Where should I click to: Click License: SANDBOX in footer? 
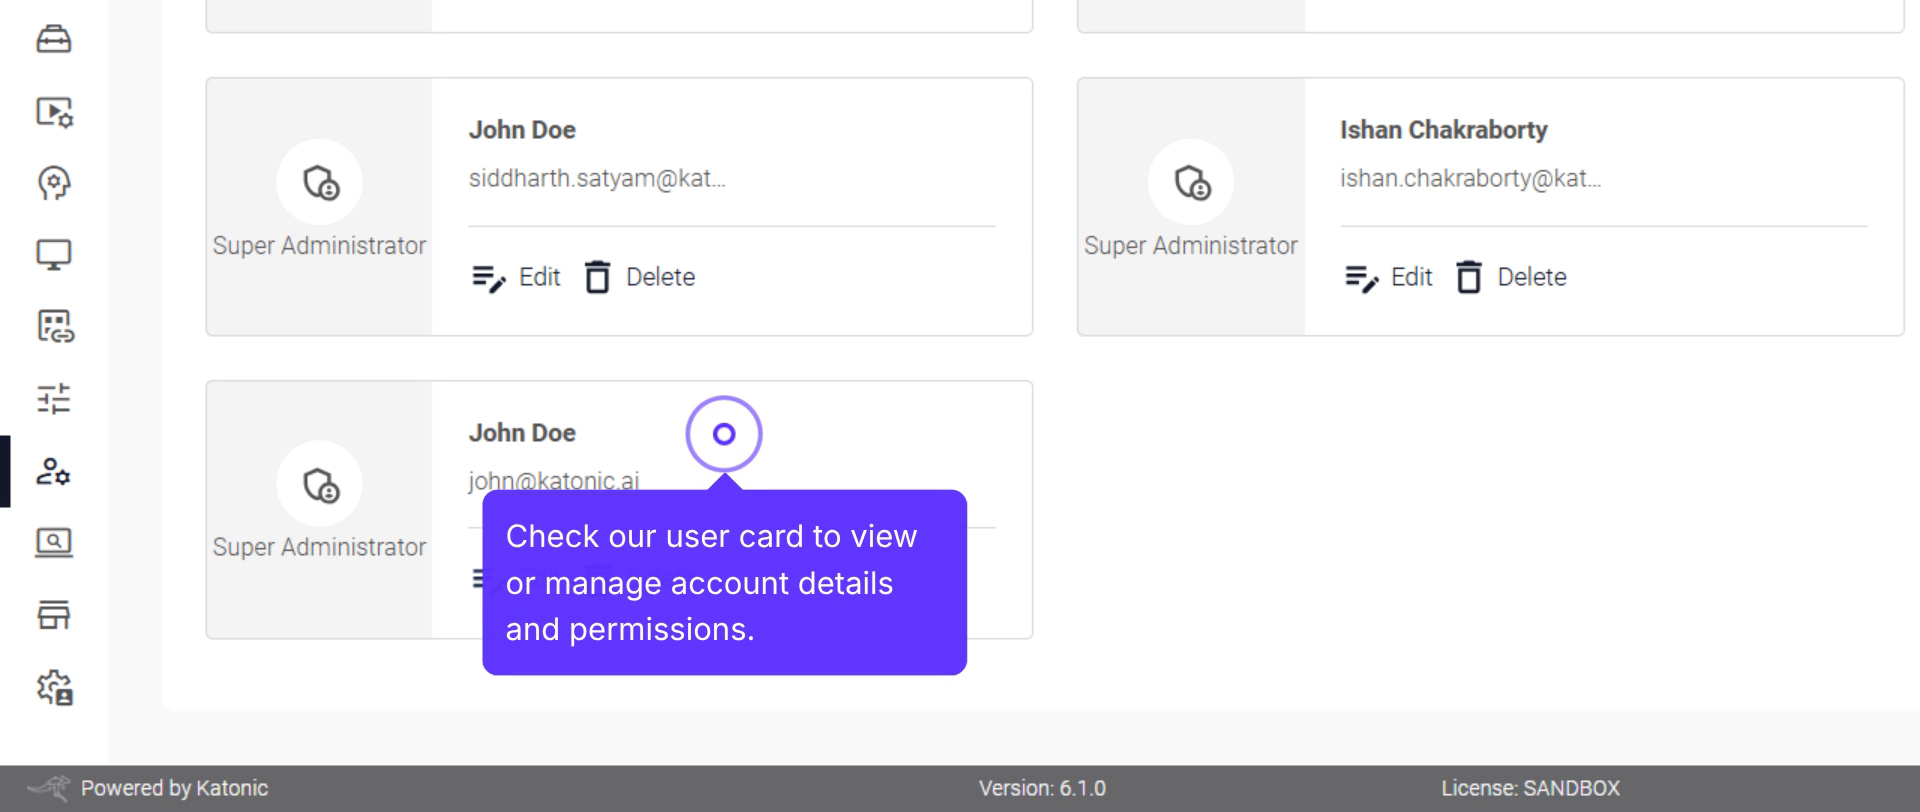[x=1530, y=788]
